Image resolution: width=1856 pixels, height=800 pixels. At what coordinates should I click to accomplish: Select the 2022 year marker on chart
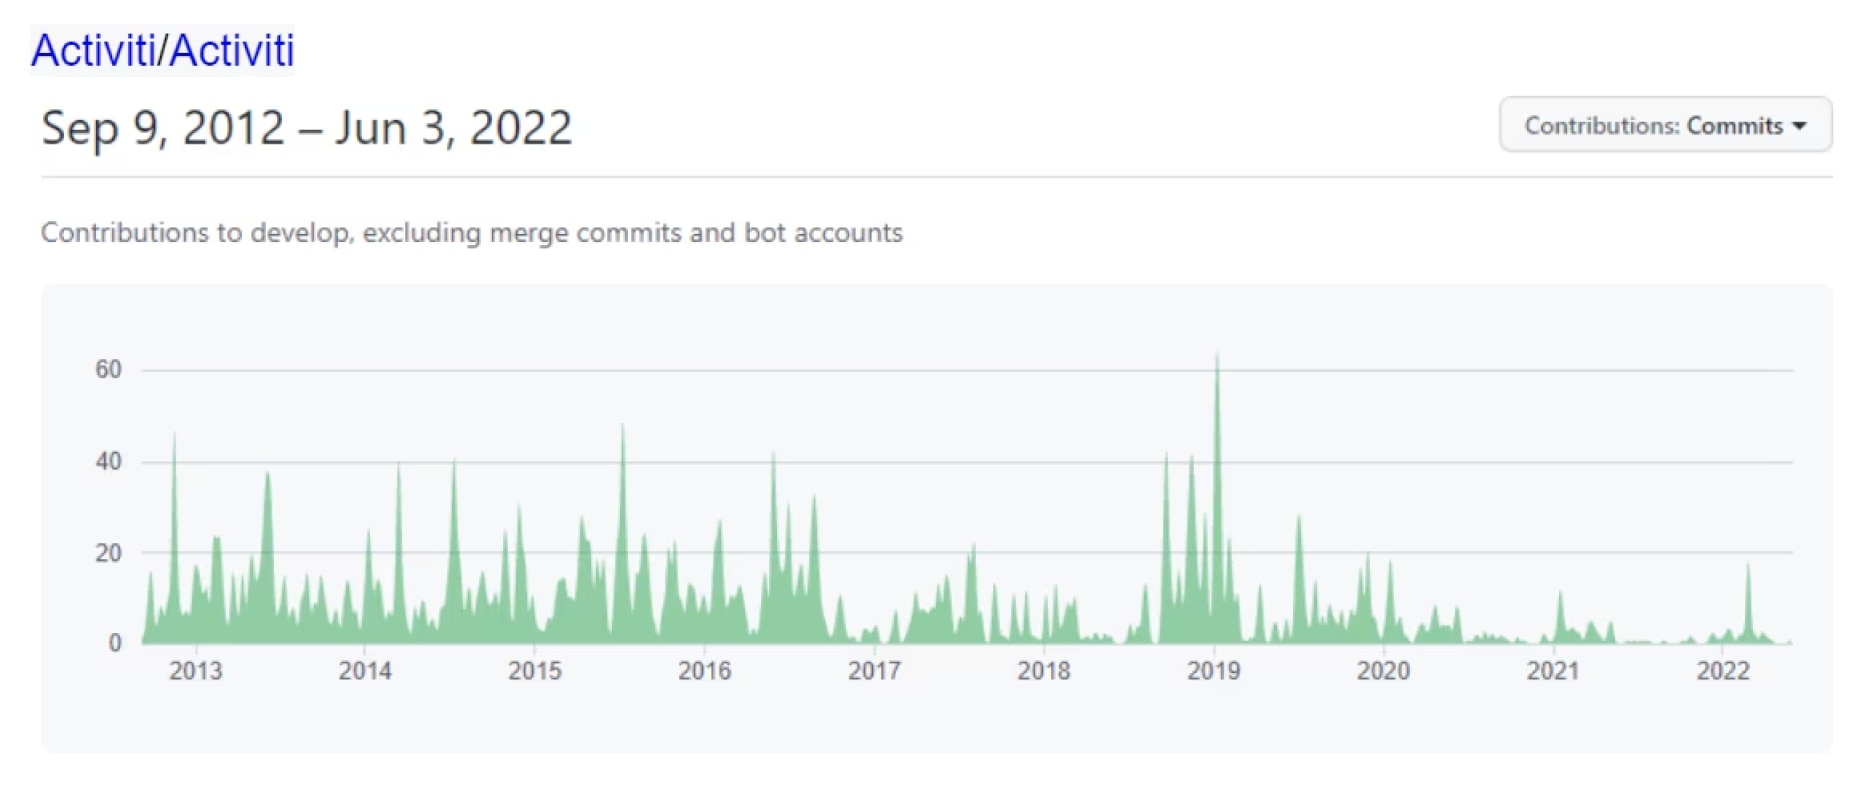point(1723,671)
